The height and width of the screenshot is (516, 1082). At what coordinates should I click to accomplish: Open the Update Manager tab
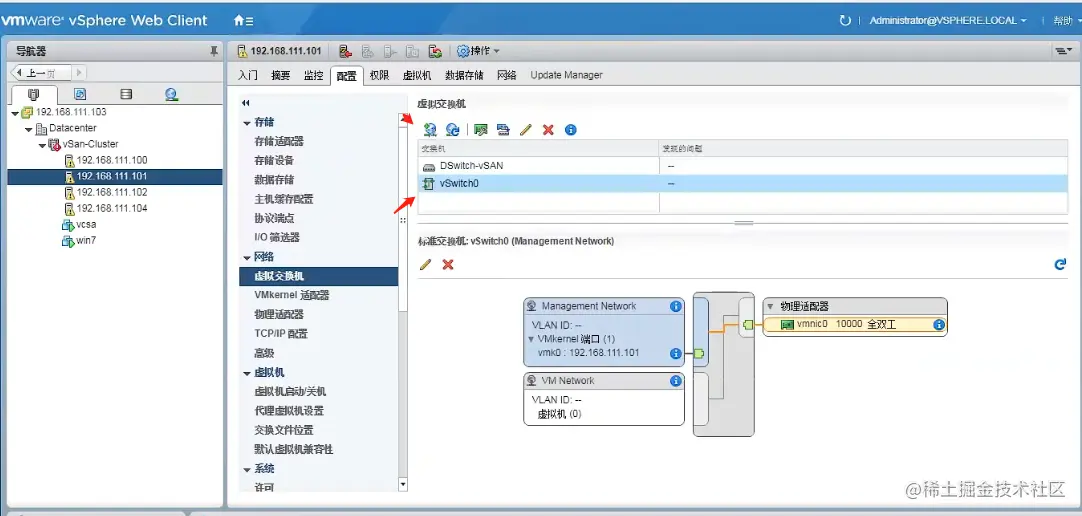pos(566,75)
